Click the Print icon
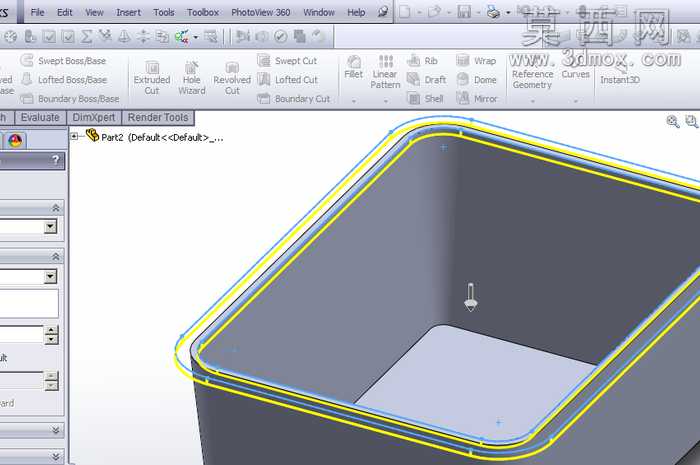The height and width of the screenshot is (465, 700). click(x=493, y=12)
